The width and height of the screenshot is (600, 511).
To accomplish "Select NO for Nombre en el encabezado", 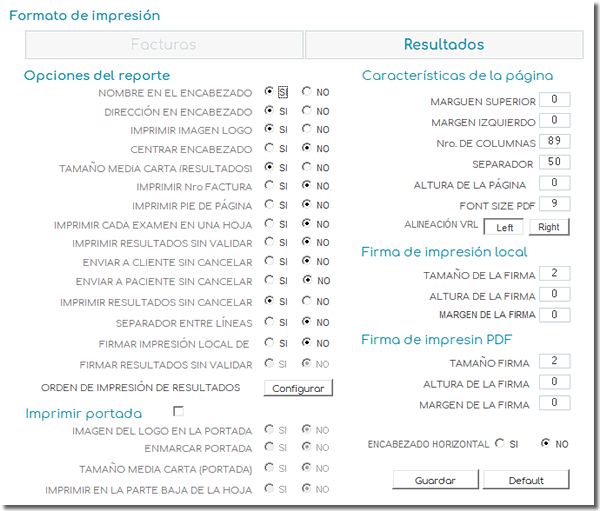I will 306,92.
